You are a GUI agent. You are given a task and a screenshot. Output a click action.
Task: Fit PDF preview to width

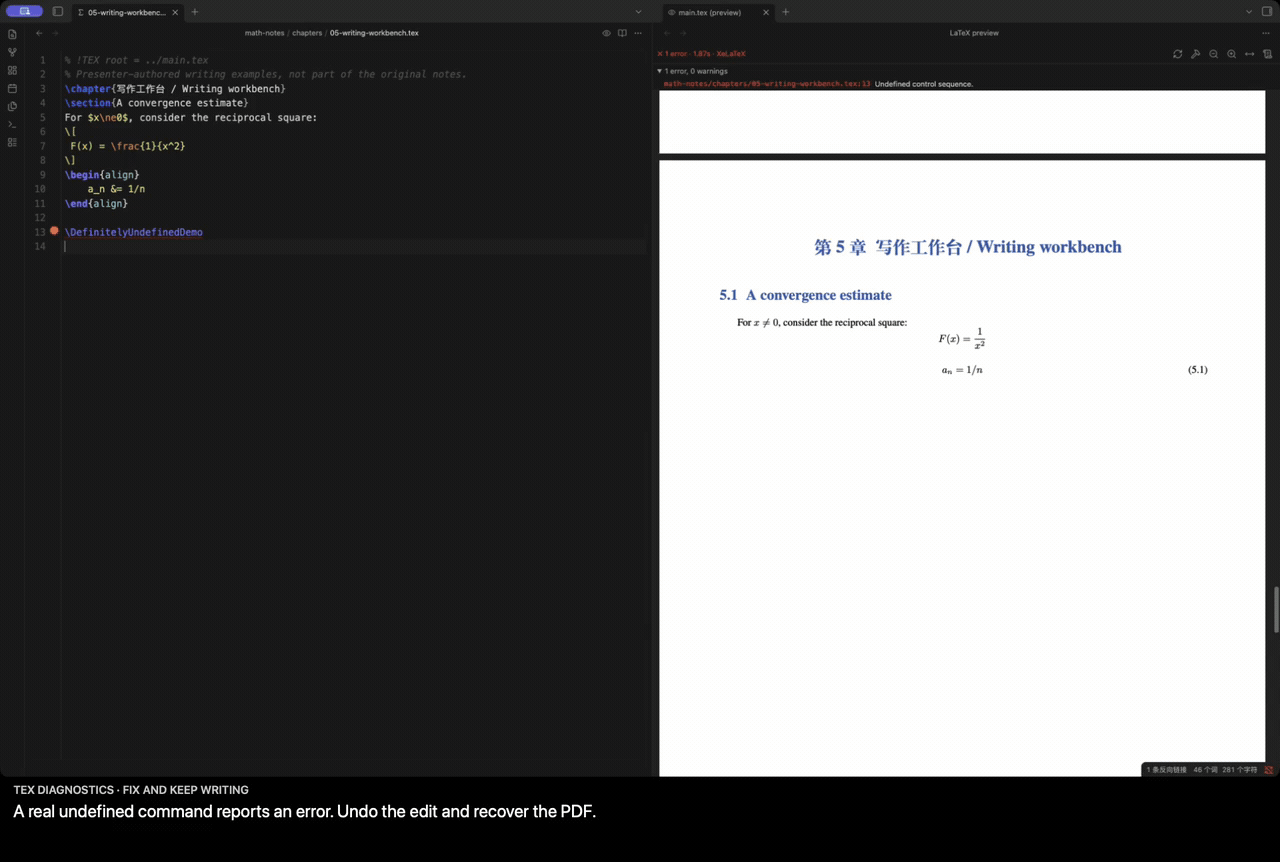click(x=1249, y=54)
